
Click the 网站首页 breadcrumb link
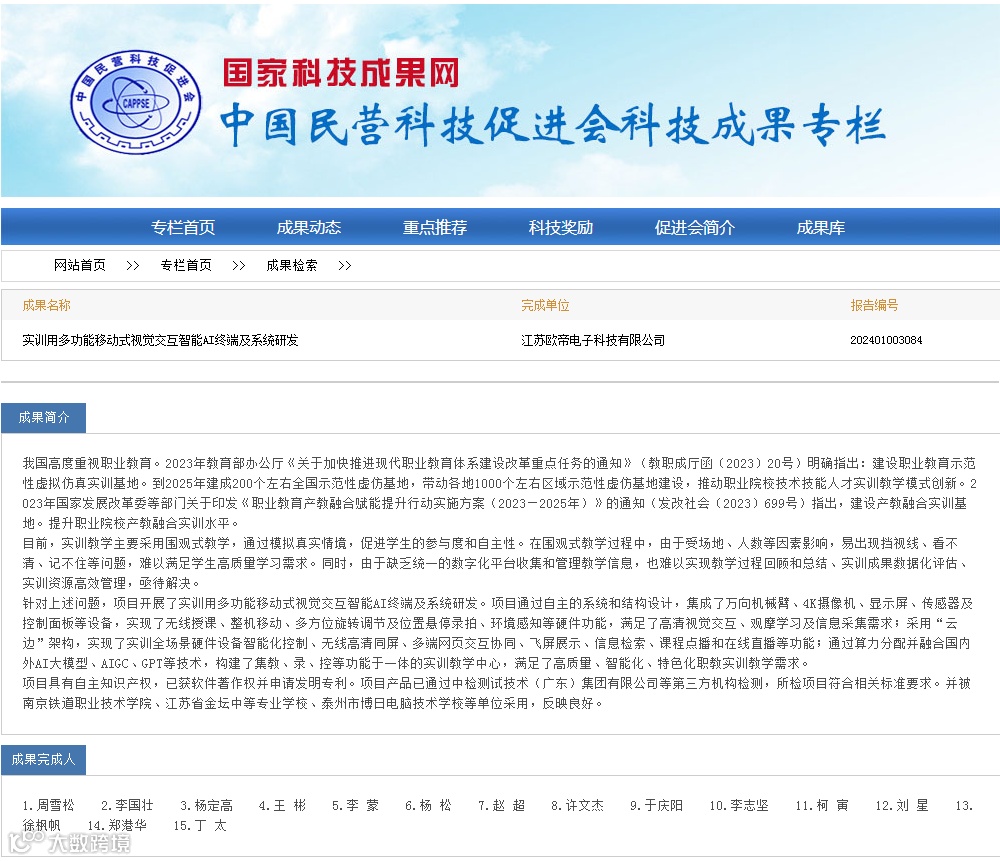[x=80, y=265]
